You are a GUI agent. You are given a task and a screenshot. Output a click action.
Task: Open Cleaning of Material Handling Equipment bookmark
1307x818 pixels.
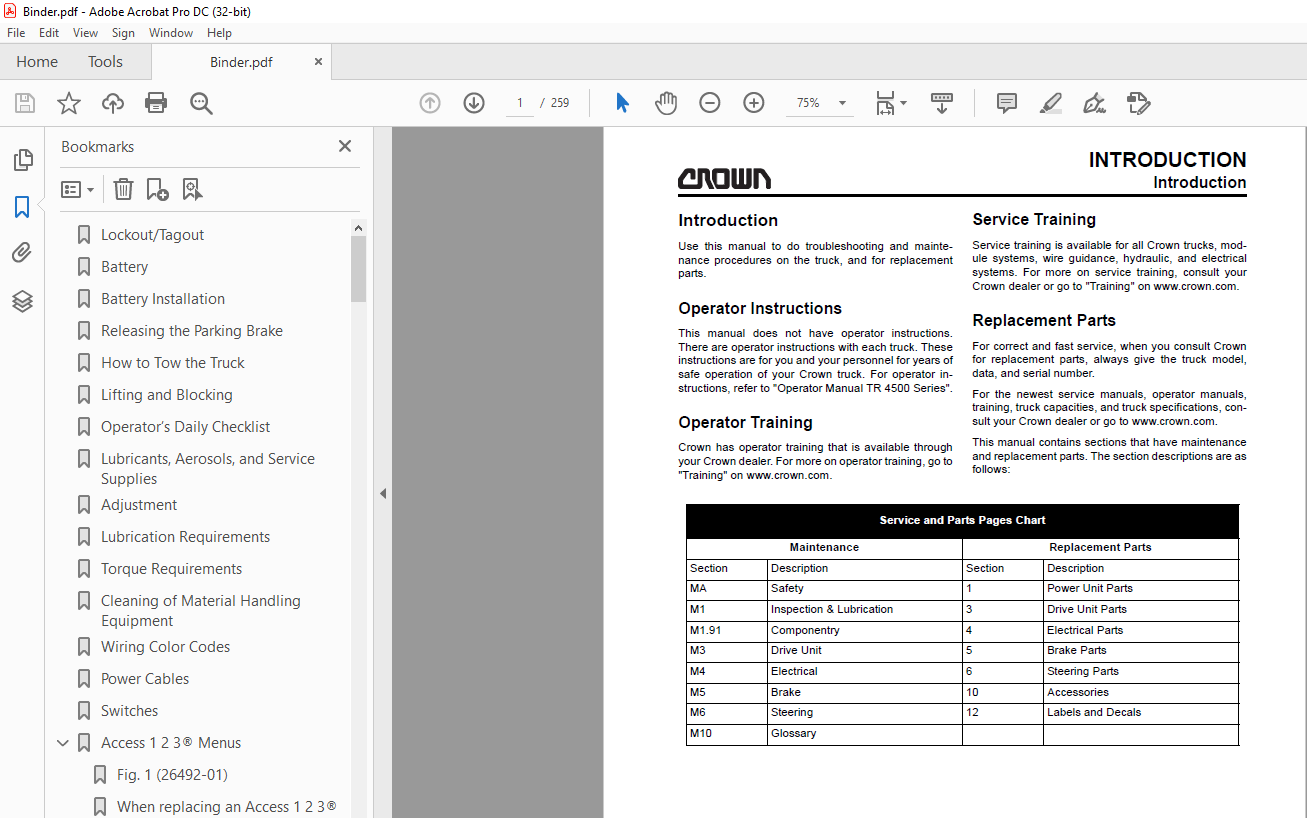200,611
